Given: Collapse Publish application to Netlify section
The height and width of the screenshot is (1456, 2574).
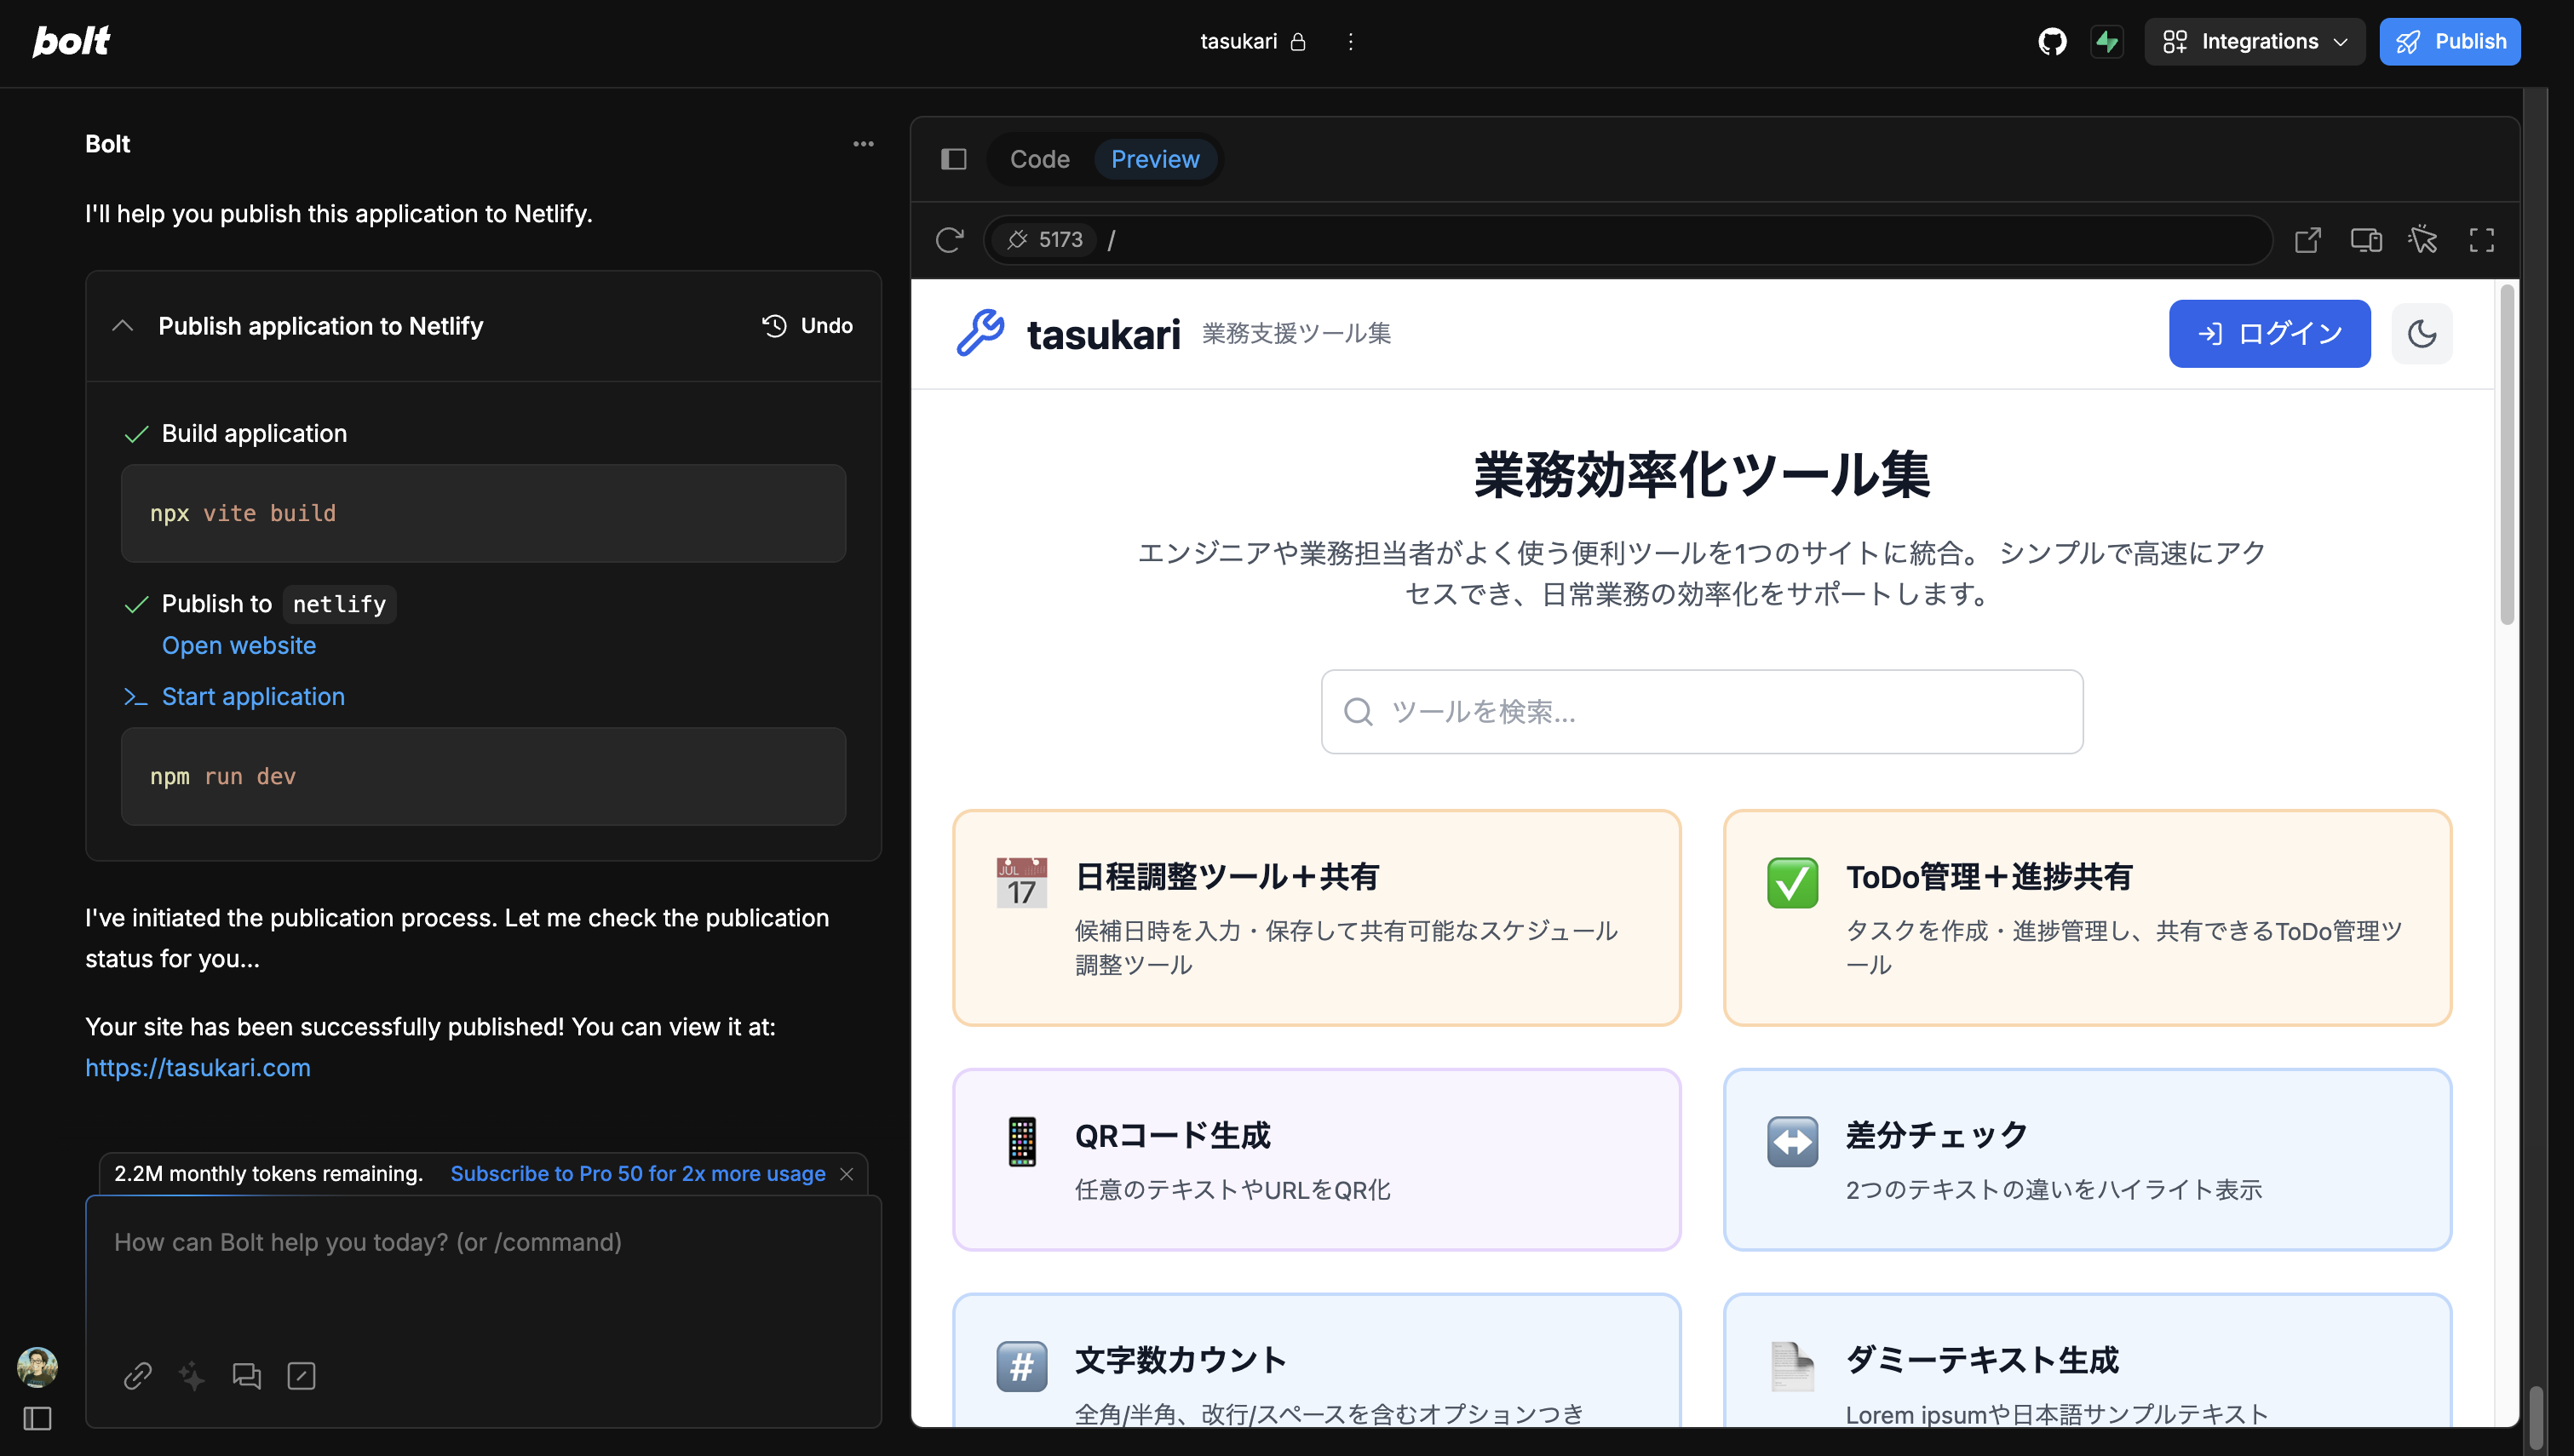Looking at the screenshot, I should pos(123,326).
